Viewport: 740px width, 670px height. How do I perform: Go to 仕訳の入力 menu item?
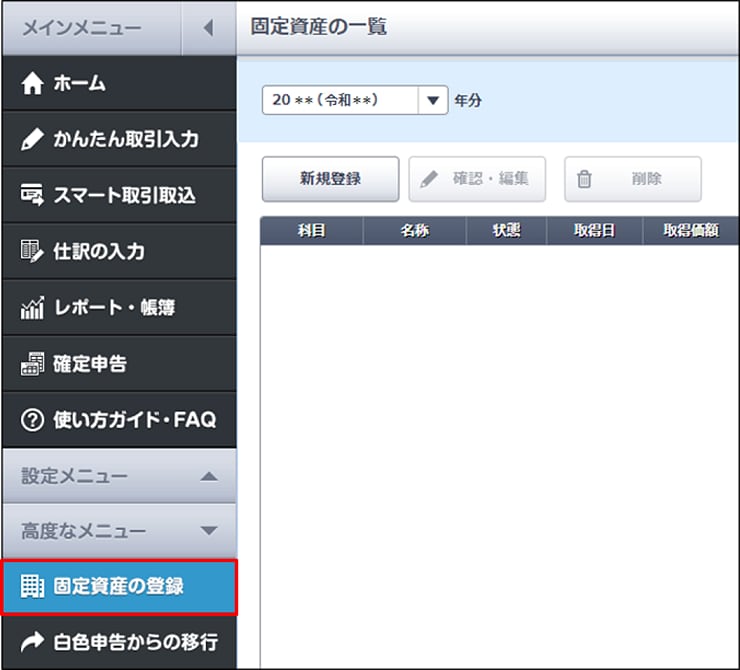click(x=119, y=251)
